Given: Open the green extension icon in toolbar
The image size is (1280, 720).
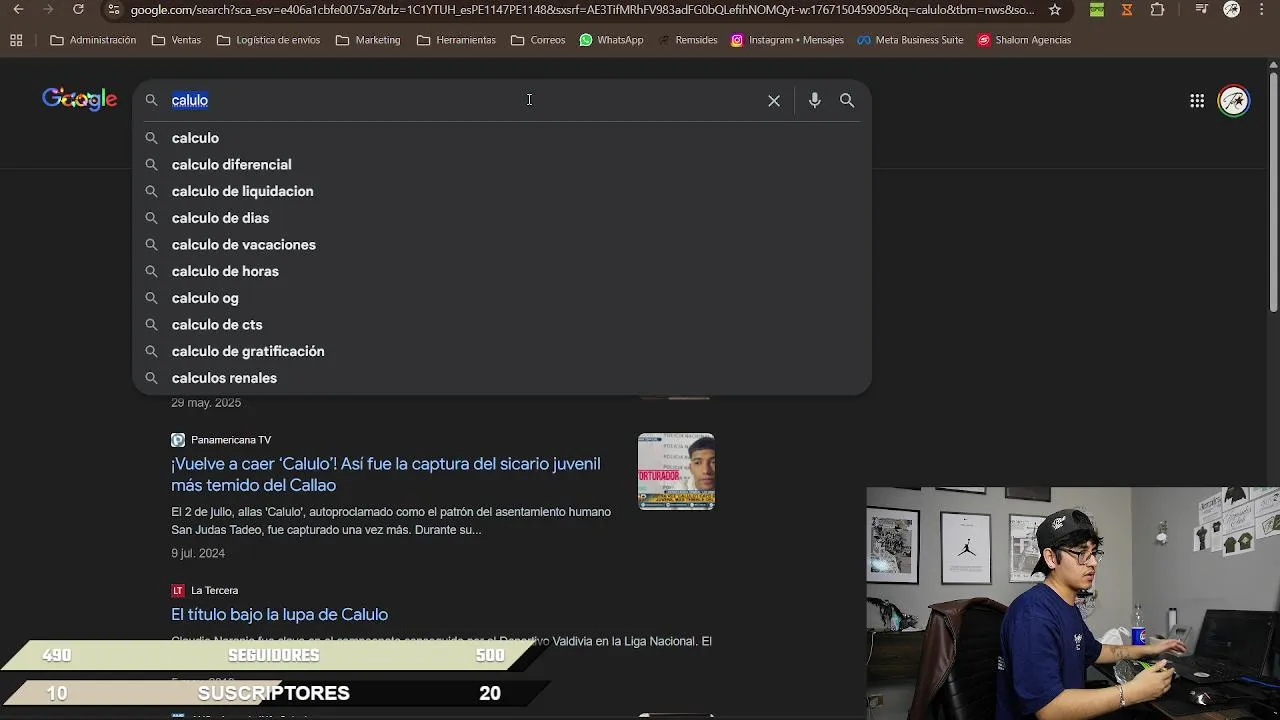Looking at the screenshot, I should (x=1097, y=10).
